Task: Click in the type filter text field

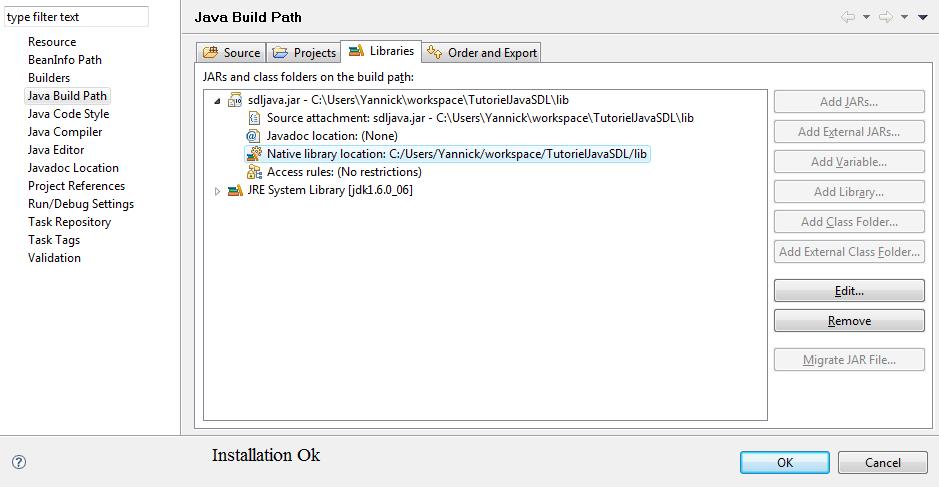Action: pos(76,17)
